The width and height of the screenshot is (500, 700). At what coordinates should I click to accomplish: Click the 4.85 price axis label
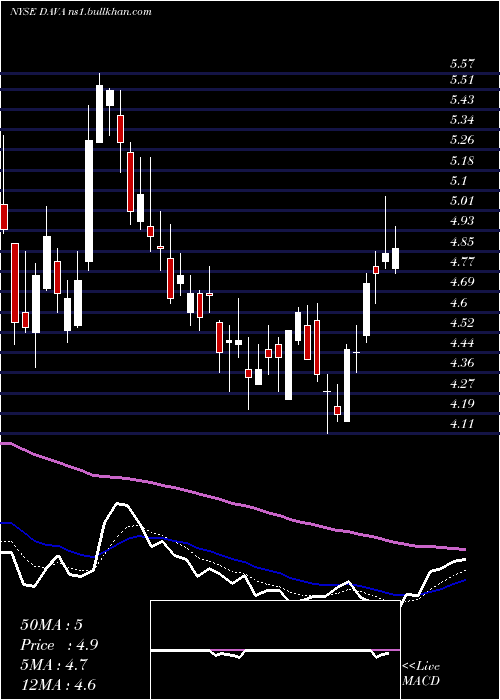click(462, 242)
